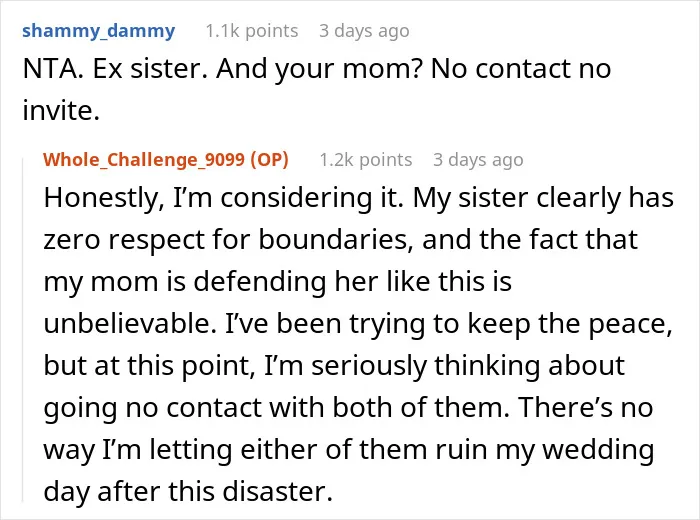Click the 'my mom is defending her' line

pos(277,282)
